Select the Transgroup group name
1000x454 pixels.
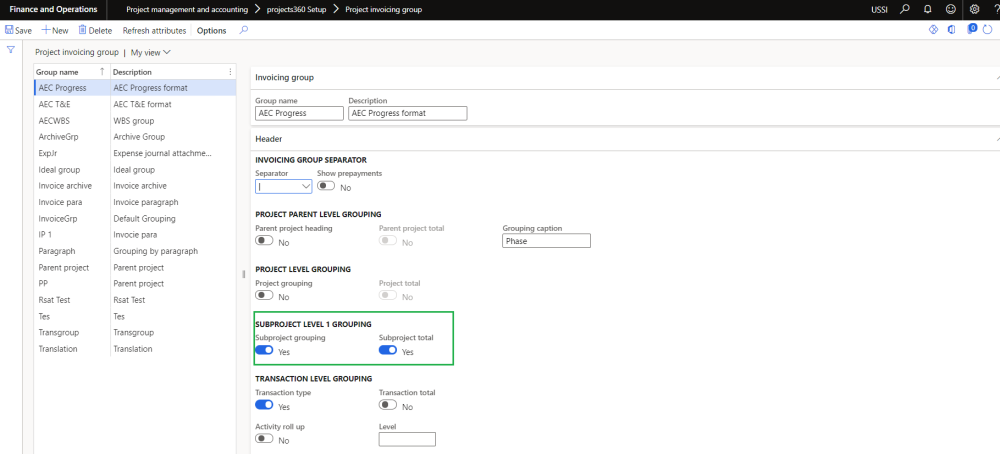[58, 332]
